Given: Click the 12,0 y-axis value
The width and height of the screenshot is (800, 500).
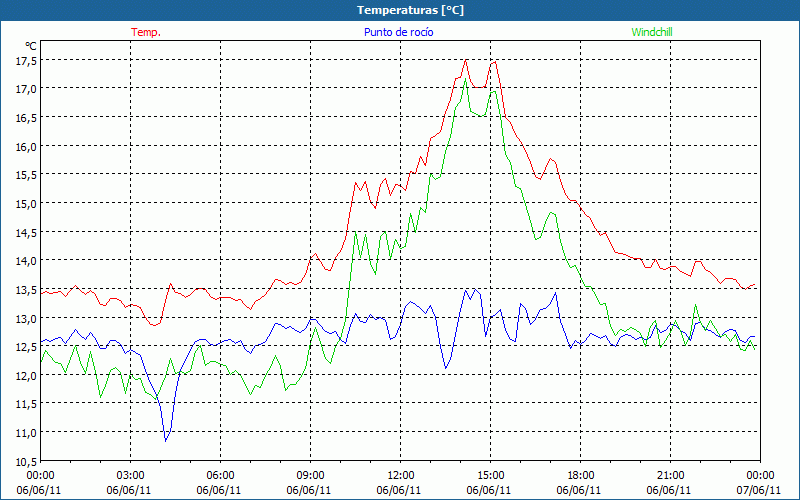Looking at the screenshot, I should pos(26,376).
